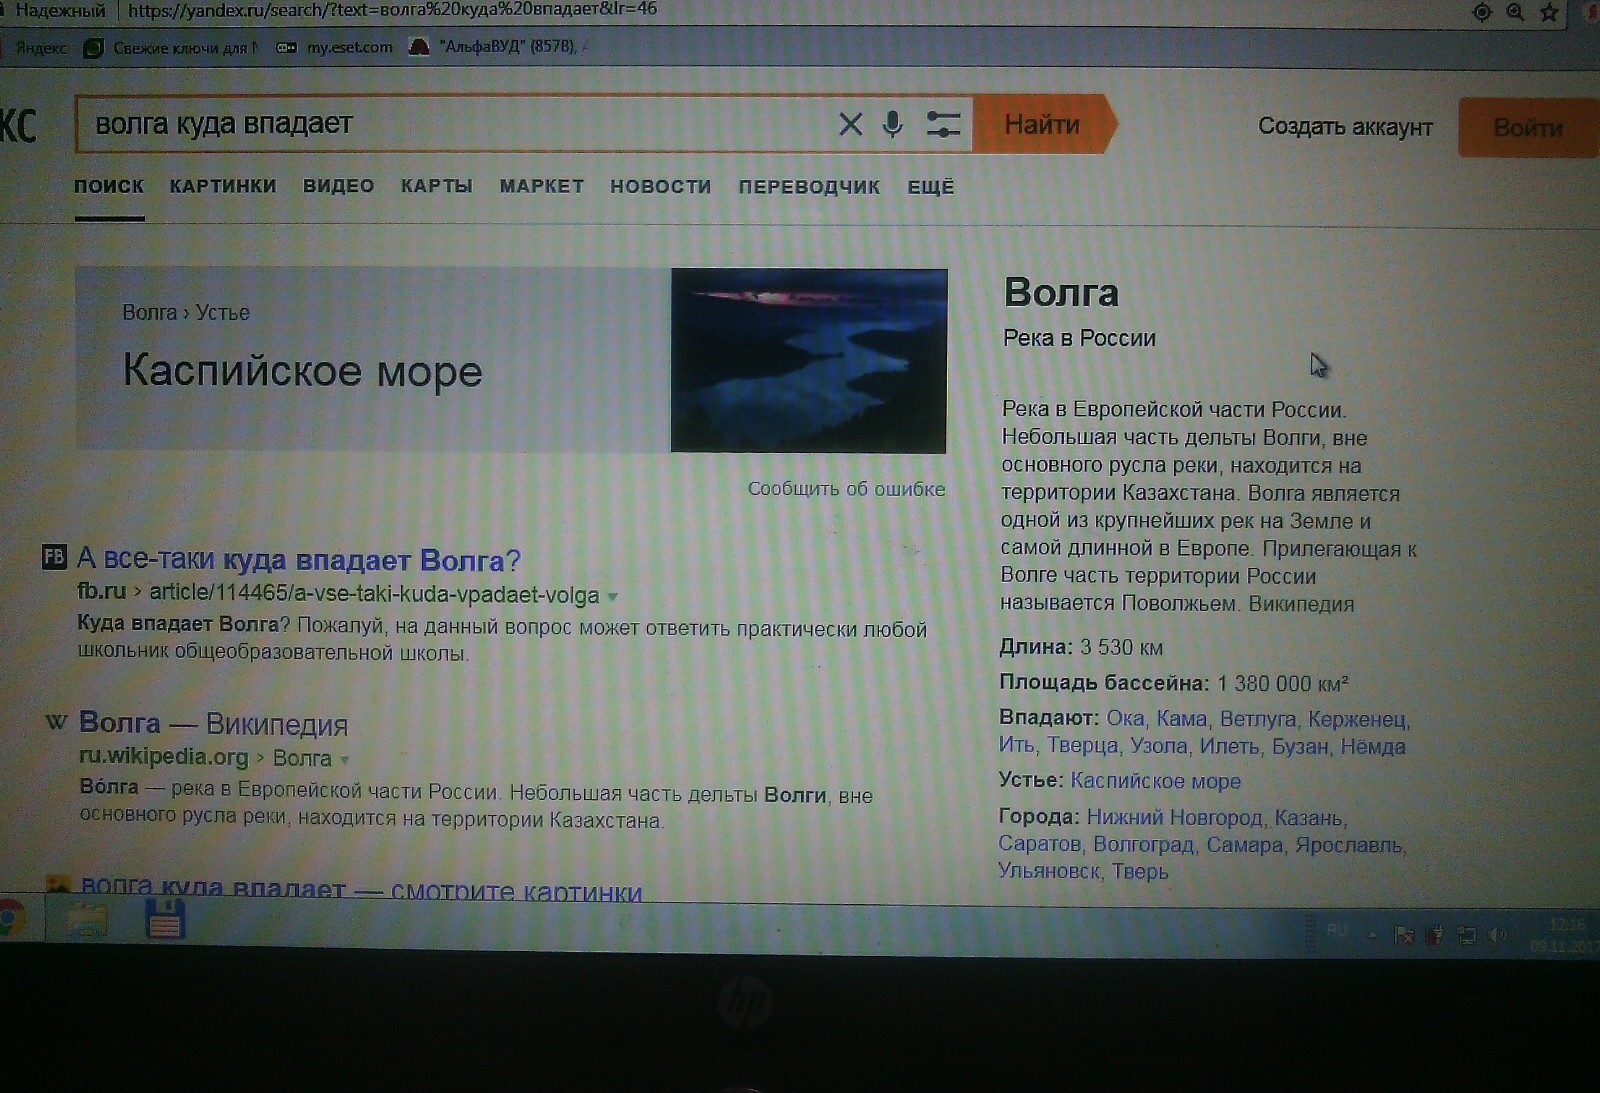Click the Ярославль city link
The image size is (1600, 1093).
1349,845
